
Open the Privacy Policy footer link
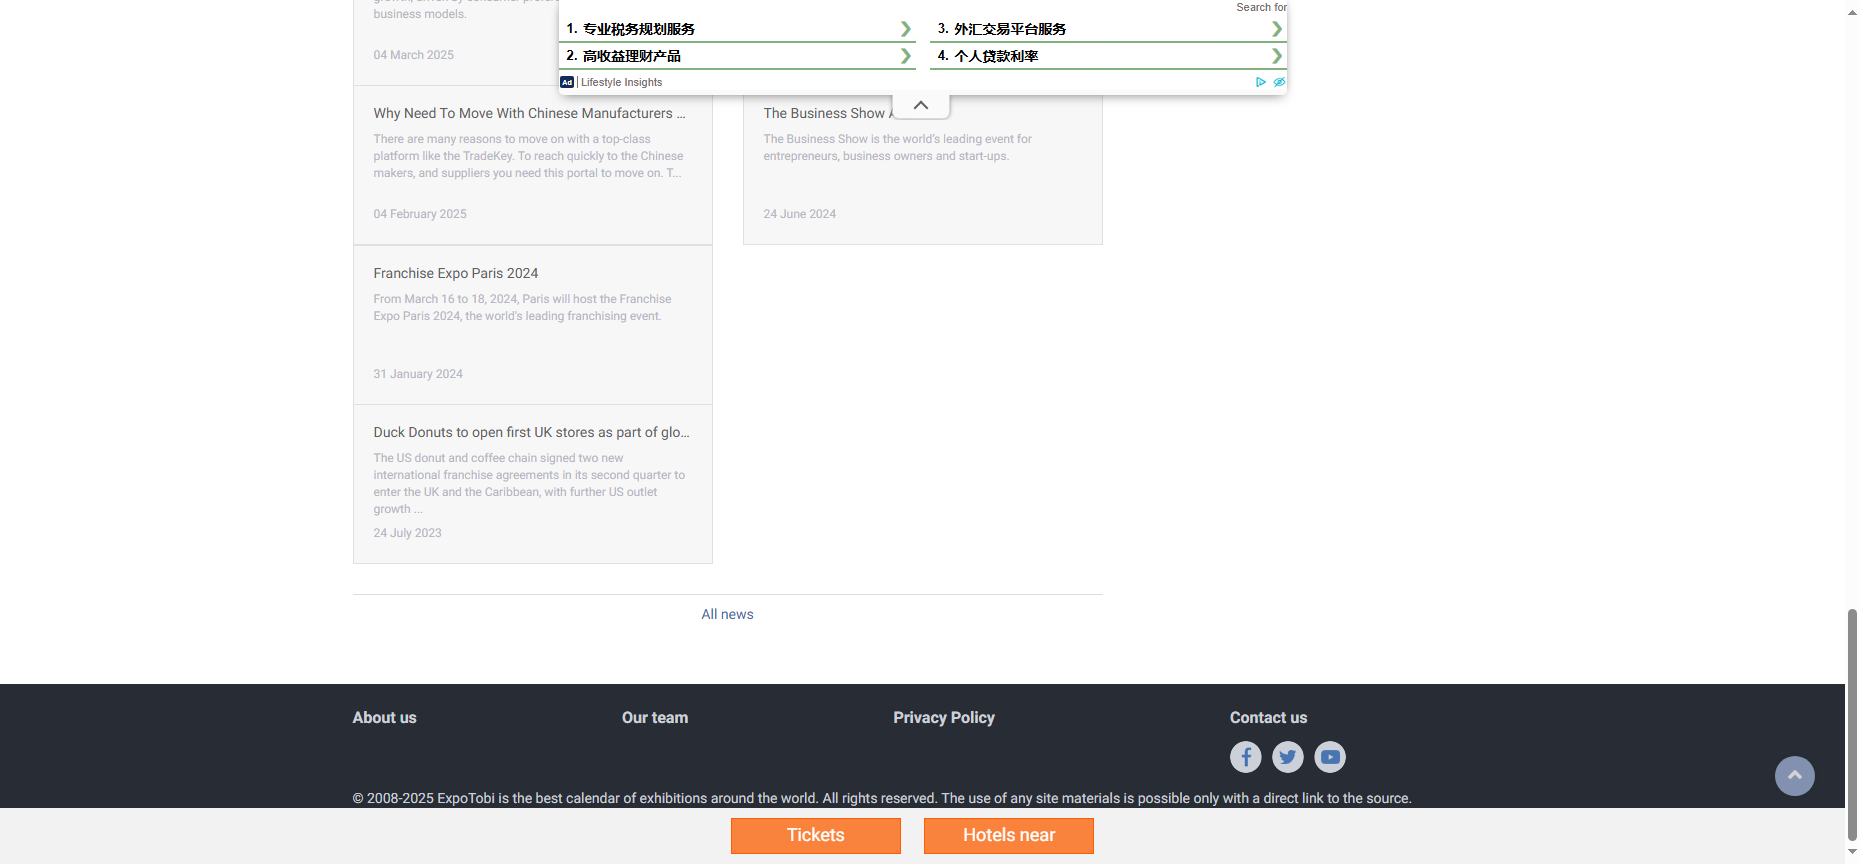click(943, 718)
